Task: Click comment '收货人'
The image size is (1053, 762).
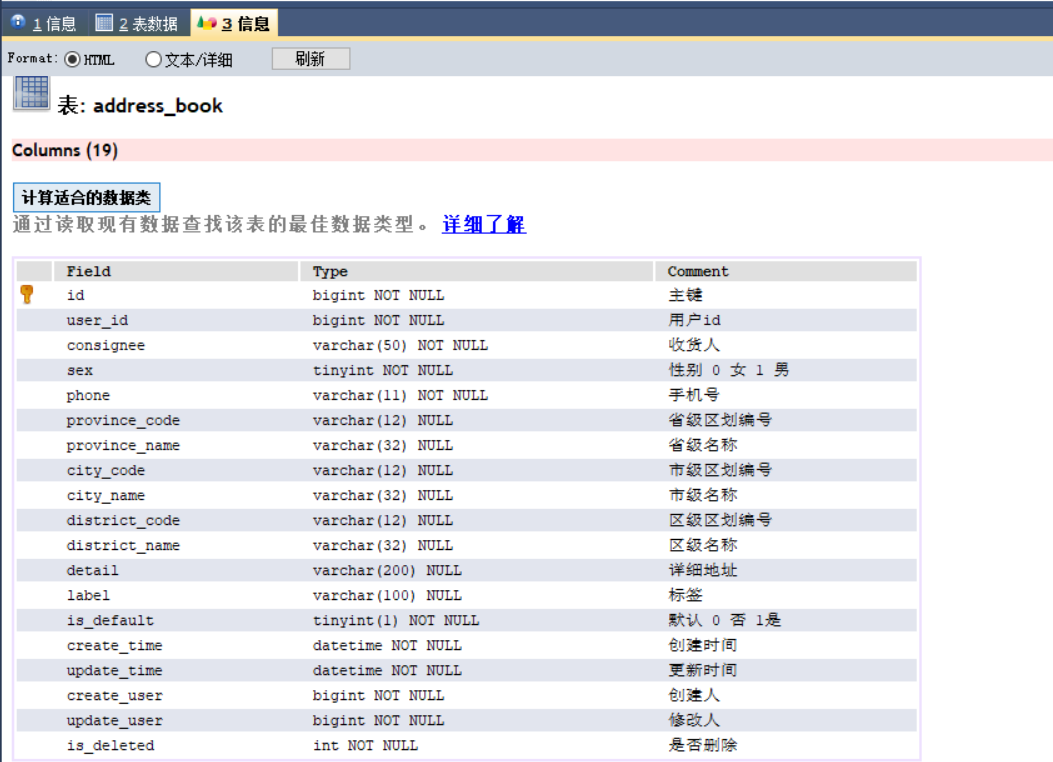Action: pos(694,345)
